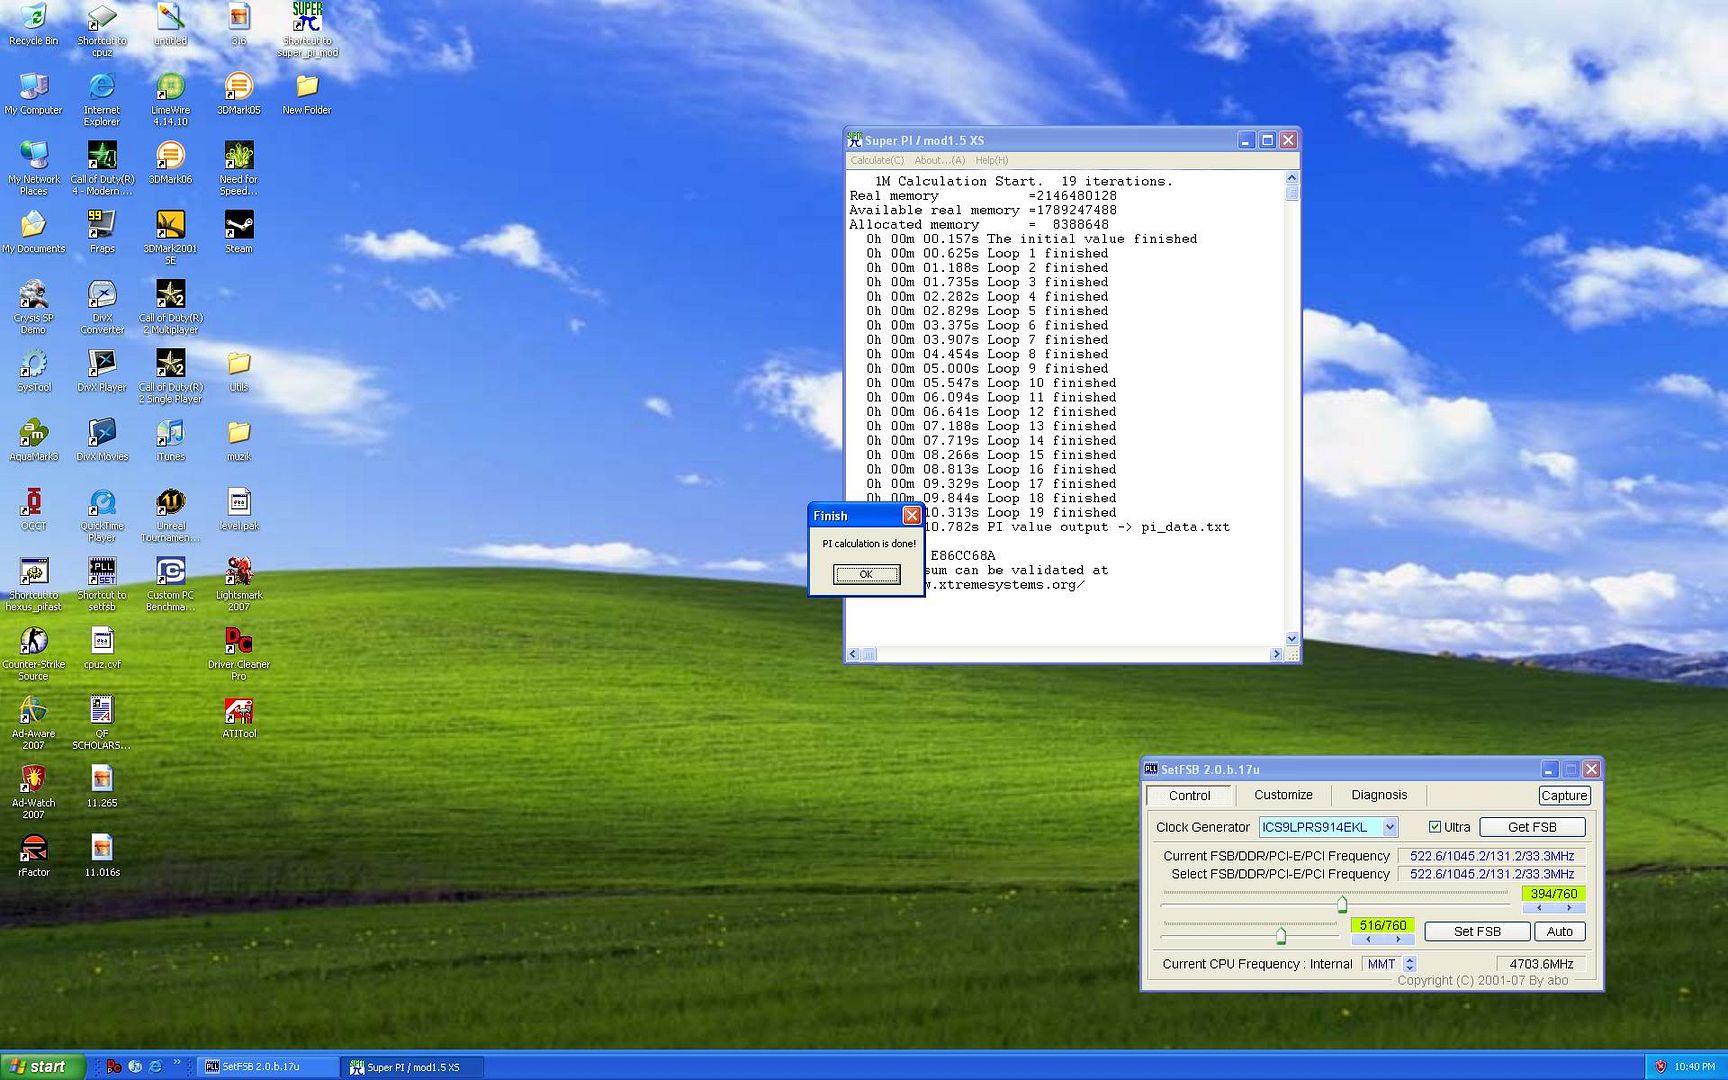Select the Unreal Tournament icon
Viewport: 1728px width, 1080px height.
170,515
